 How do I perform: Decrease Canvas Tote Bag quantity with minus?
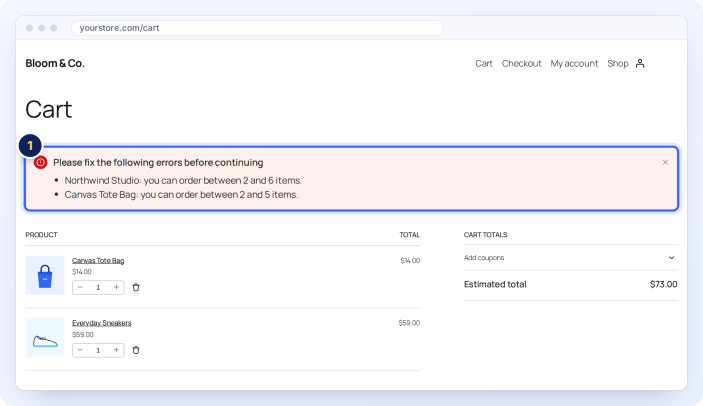[x=80, y=287]
